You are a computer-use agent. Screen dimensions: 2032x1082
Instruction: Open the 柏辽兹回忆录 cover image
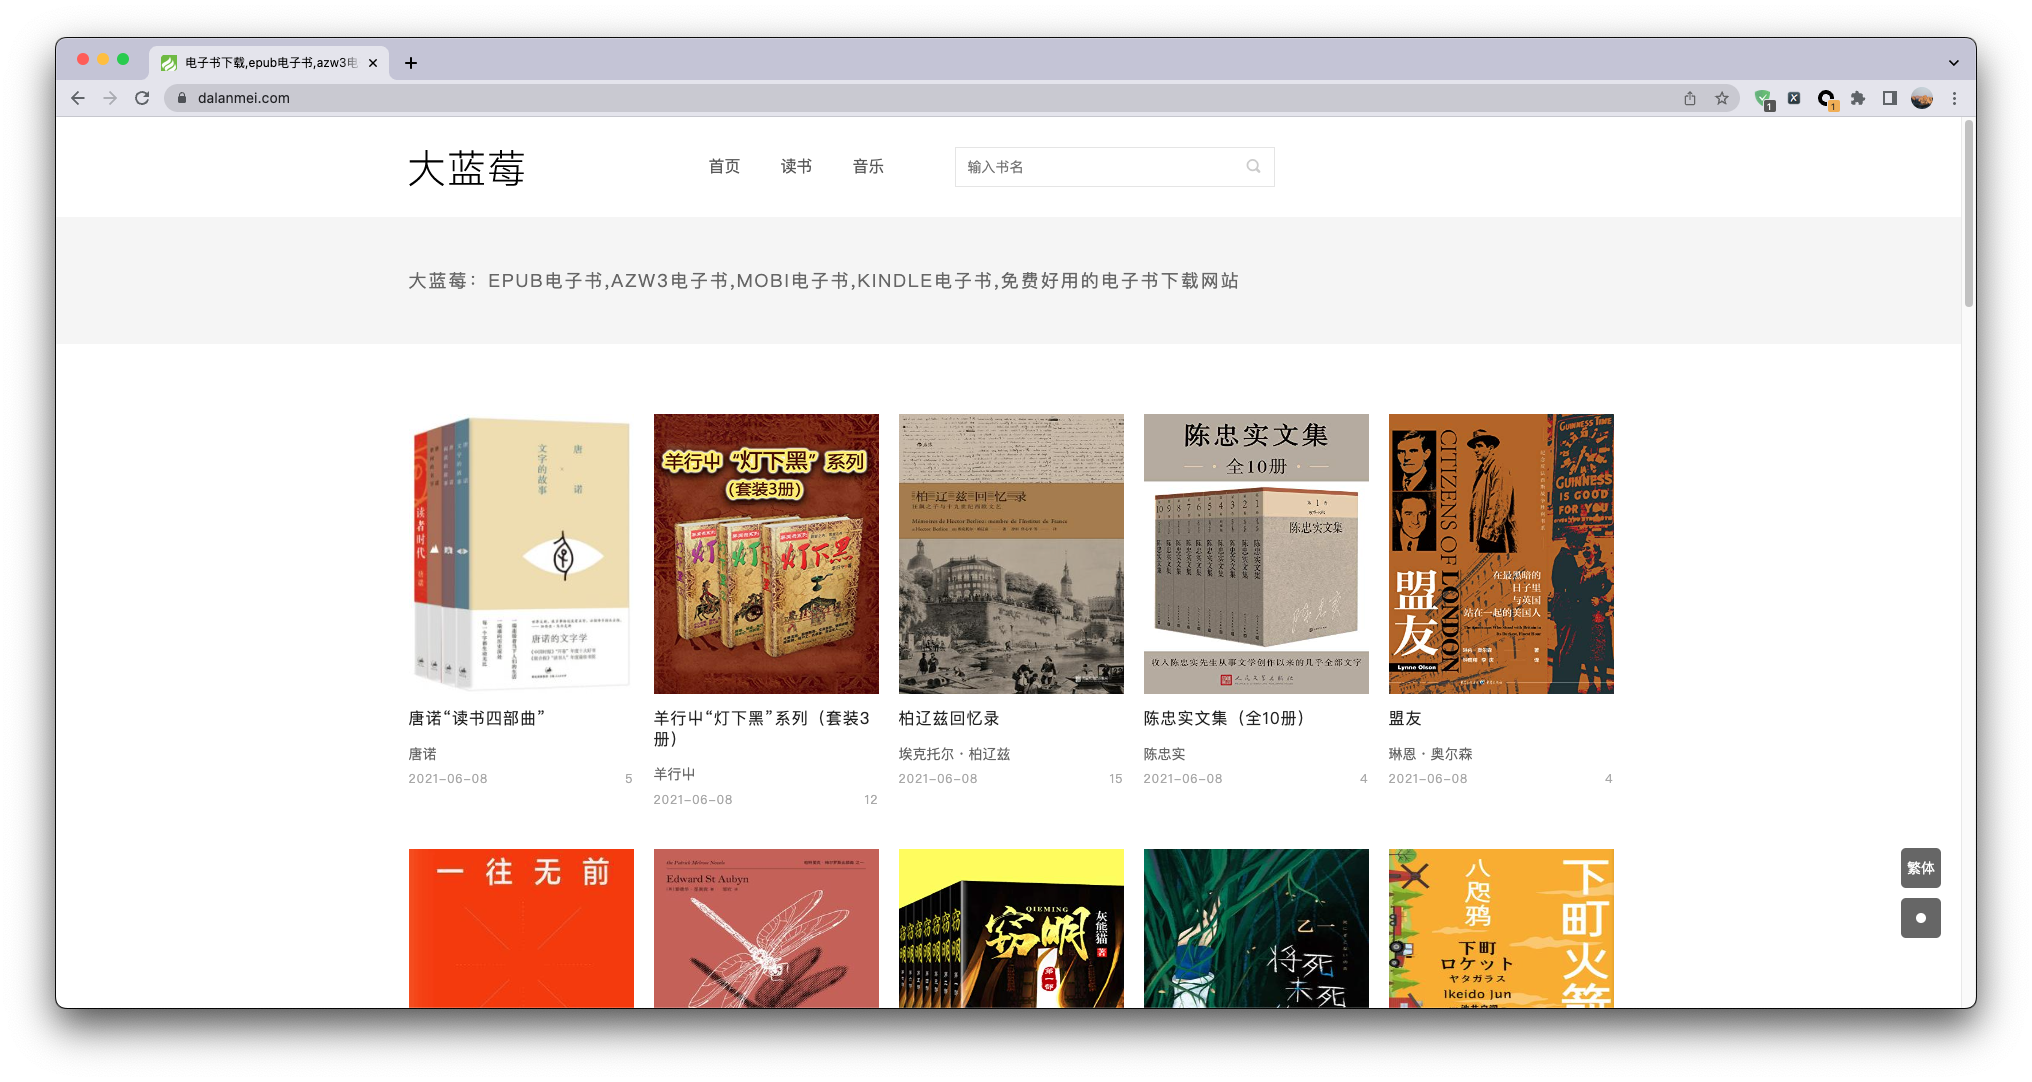pyautogui.click(x=1011, y=553)
